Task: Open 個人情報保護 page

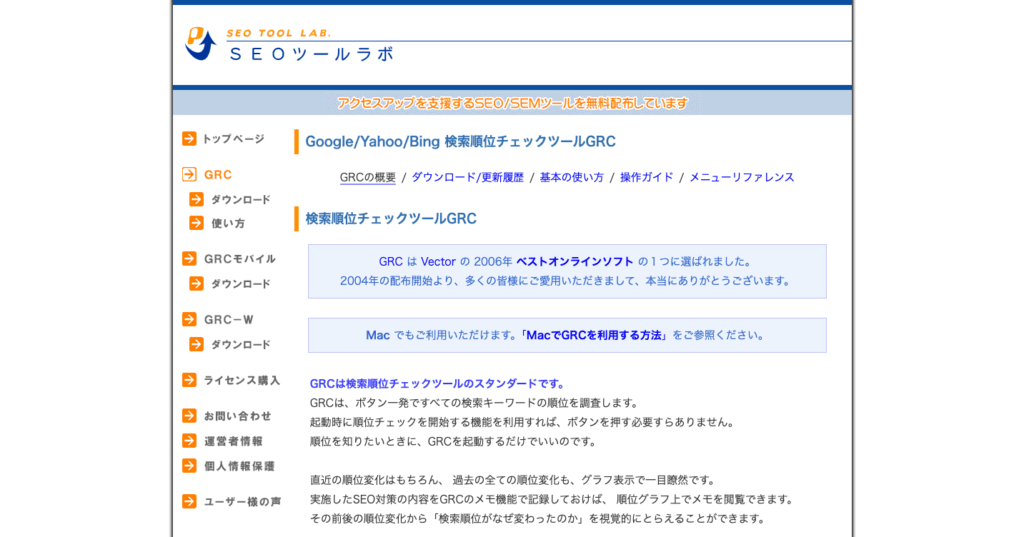Action: 240,466
